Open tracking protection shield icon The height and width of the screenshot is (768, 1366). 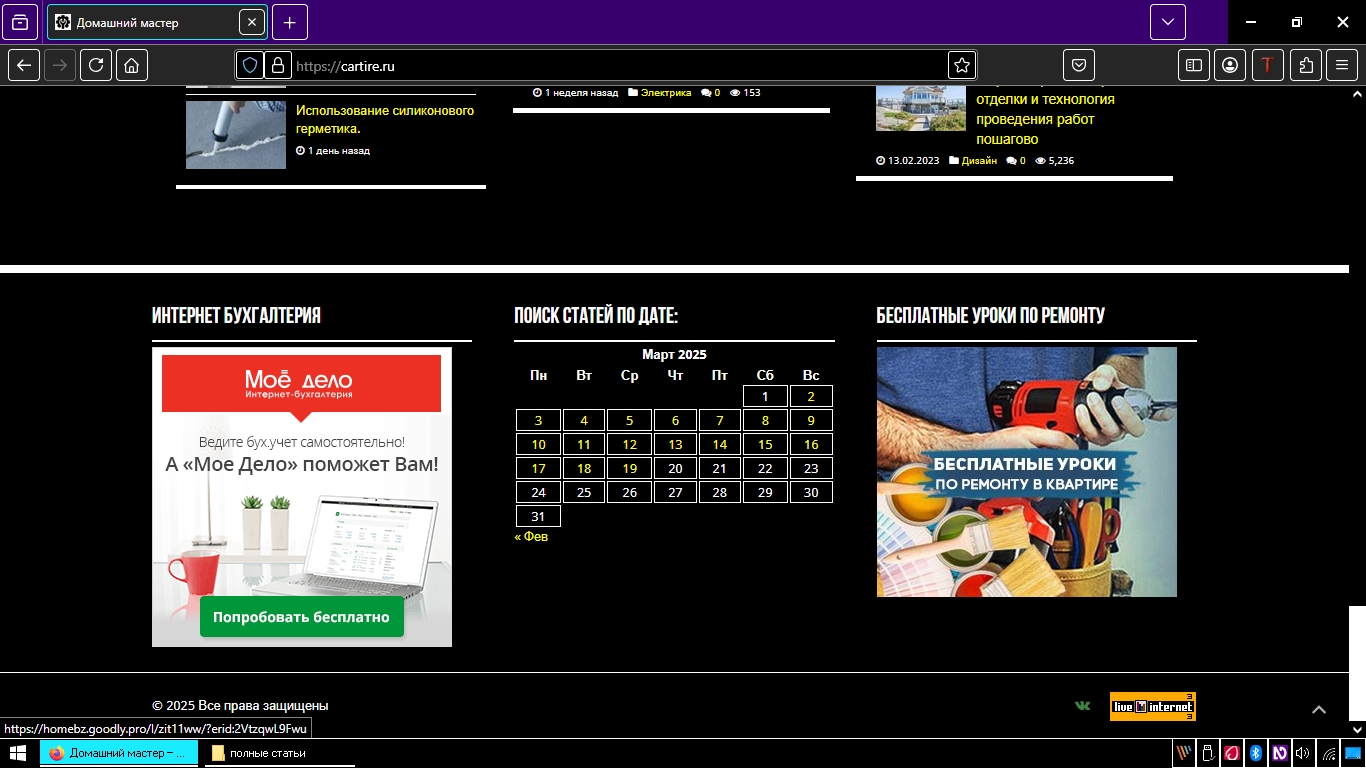pos(250,65)
